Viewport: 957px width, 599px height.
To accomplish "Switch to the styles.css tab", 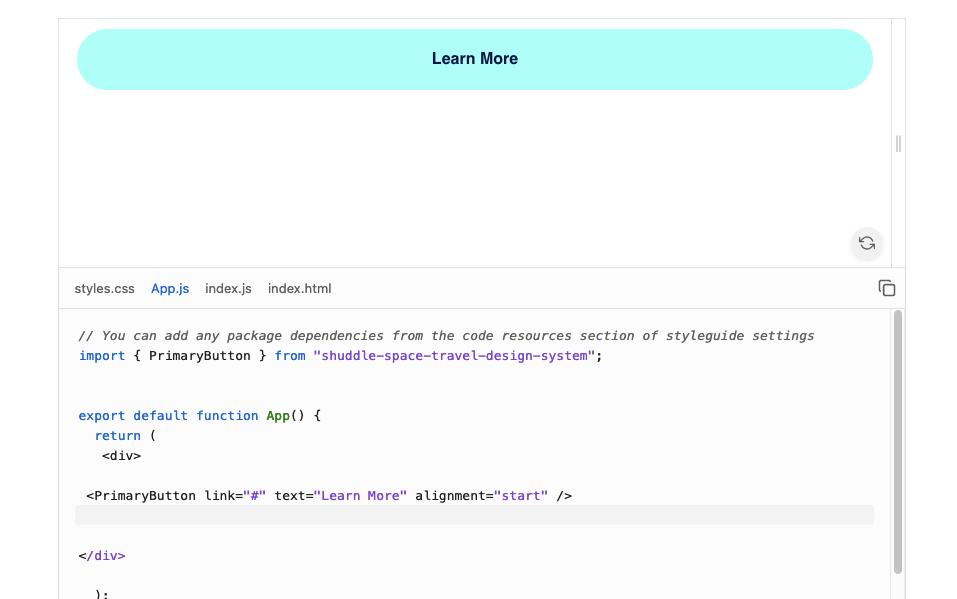I will pos(104,289).
